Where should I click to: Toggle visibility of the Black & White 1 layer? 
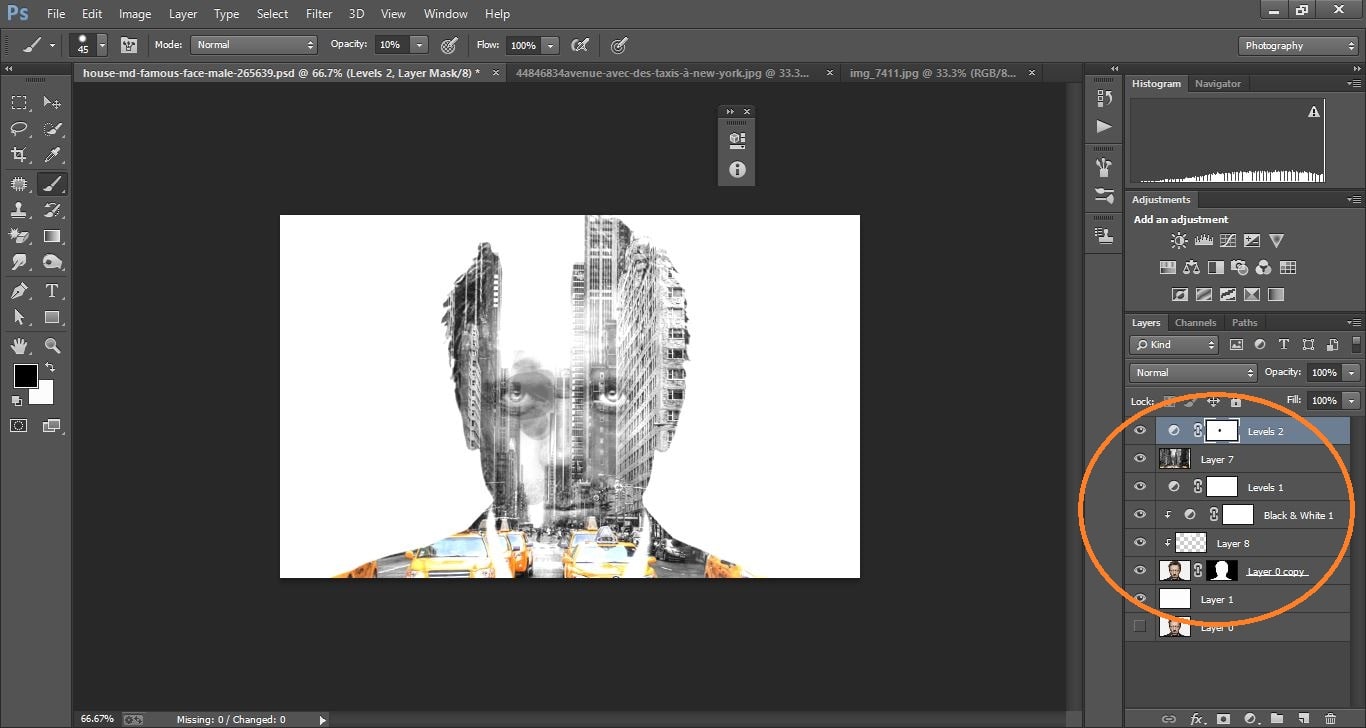pos(1140,514)
